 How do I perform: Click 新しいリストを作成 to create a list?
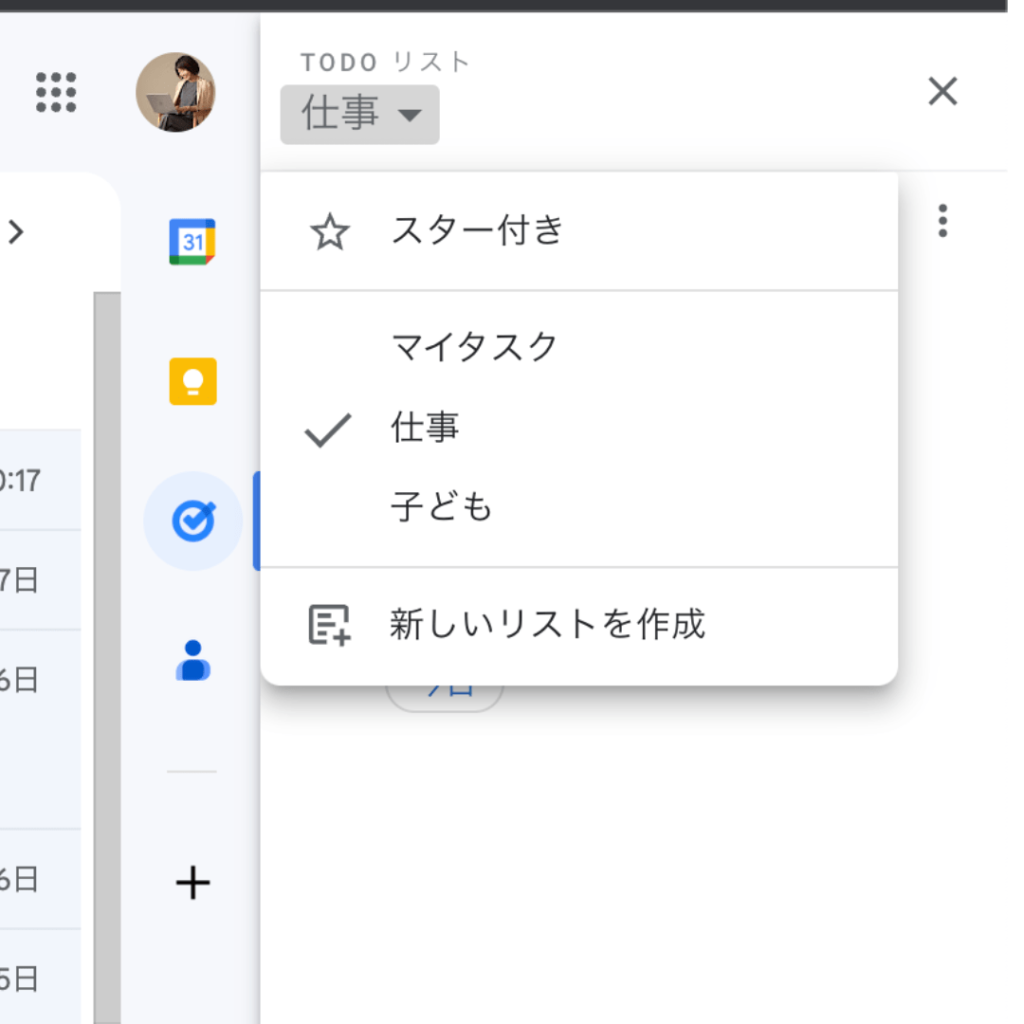pyautogui.click(x=547, y=624)
